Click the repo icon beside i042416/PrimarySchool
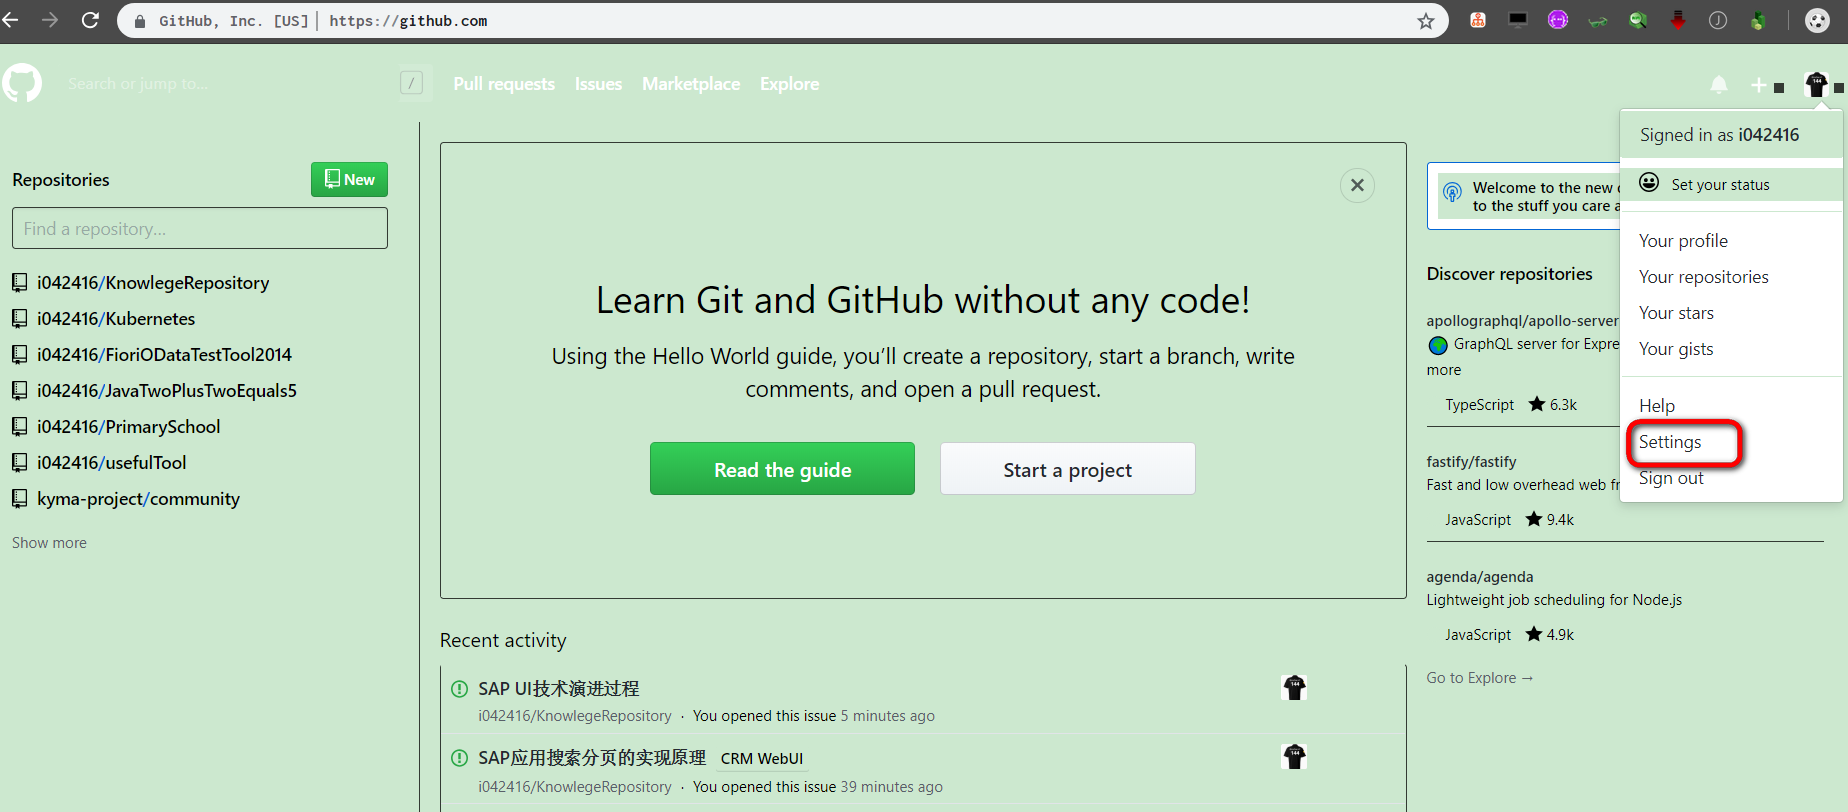This screenshot has width=1848, height=812. point(19,427)
